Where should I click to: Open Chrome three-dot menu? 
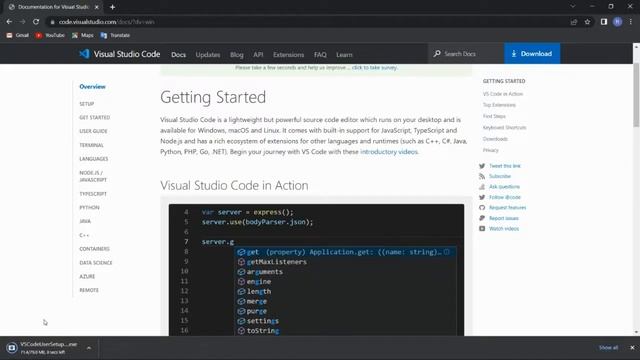coord(631,22)
